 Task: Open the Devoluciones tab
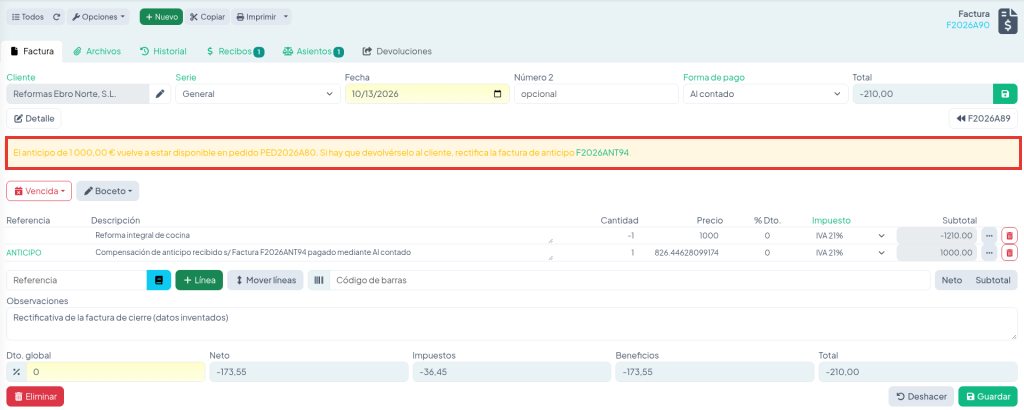397,51
